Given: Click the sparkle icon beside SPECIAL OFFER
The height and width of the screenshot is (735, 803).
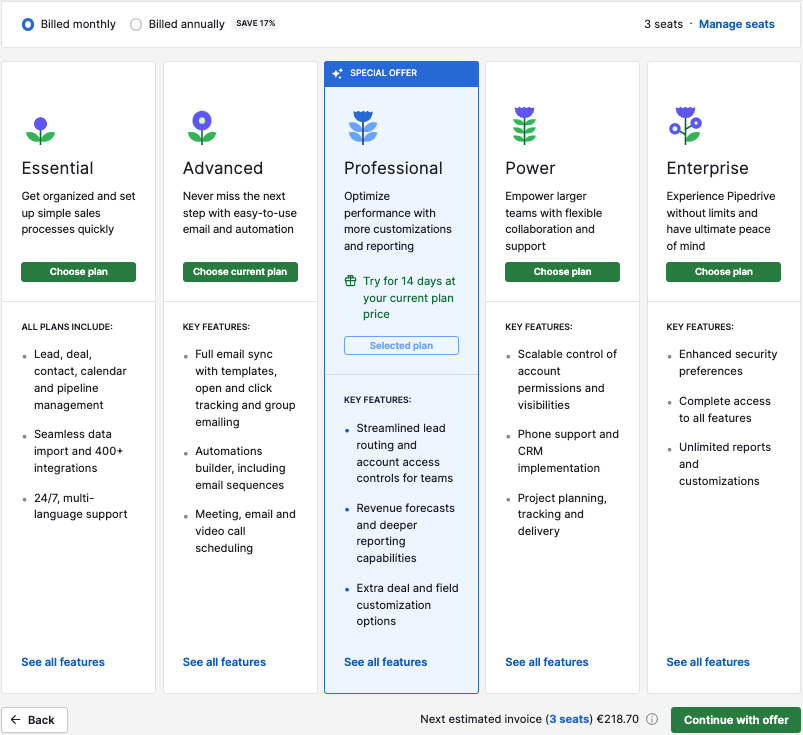Looking at the screenshot, I should pyautogui.click(x=337, y=73).
